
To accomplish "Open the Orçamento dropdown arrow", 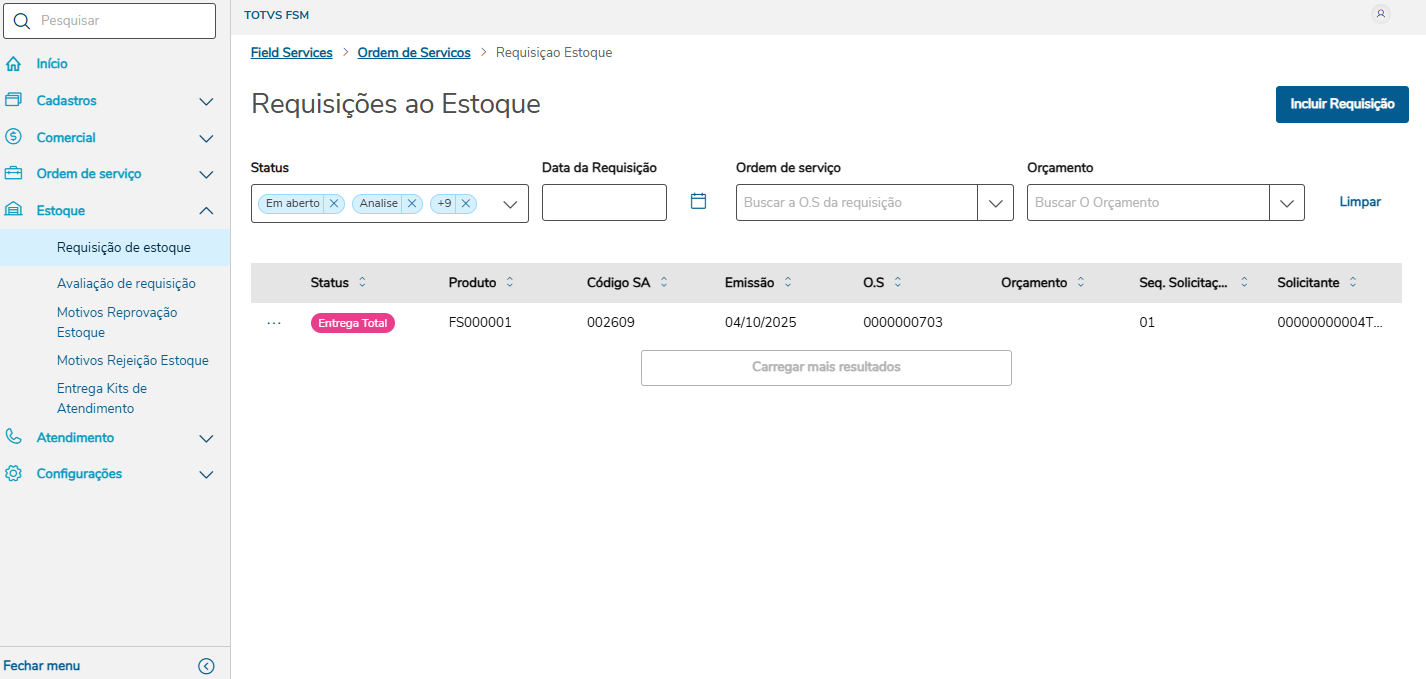I will [x=1286, y=203].
